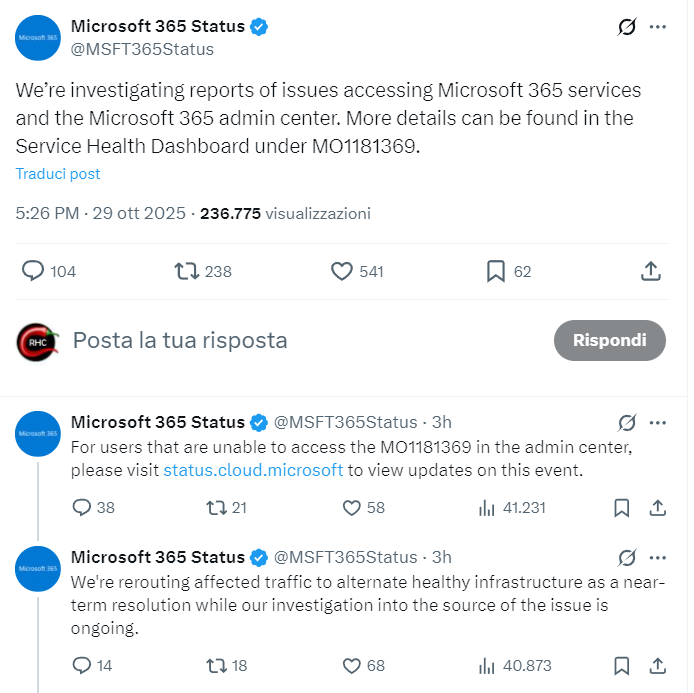Screen dimensions: 694x693
Task: Open the more options menu on main post
Action: point(657,27)
